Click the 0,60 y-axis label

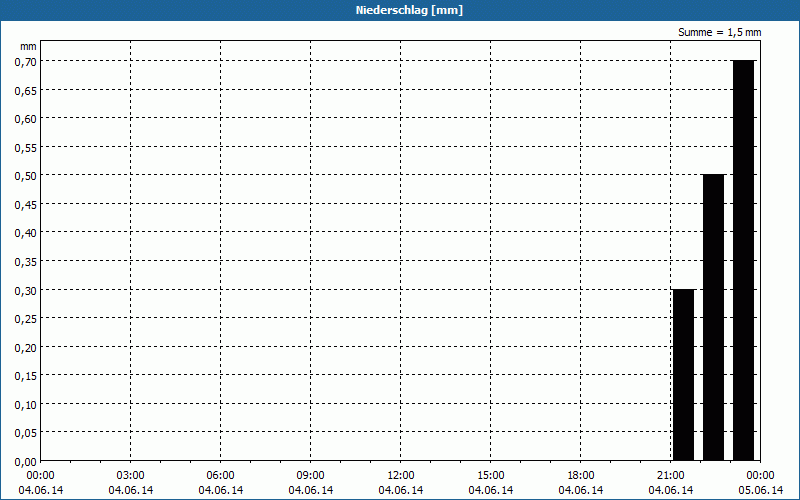point(26,118)
